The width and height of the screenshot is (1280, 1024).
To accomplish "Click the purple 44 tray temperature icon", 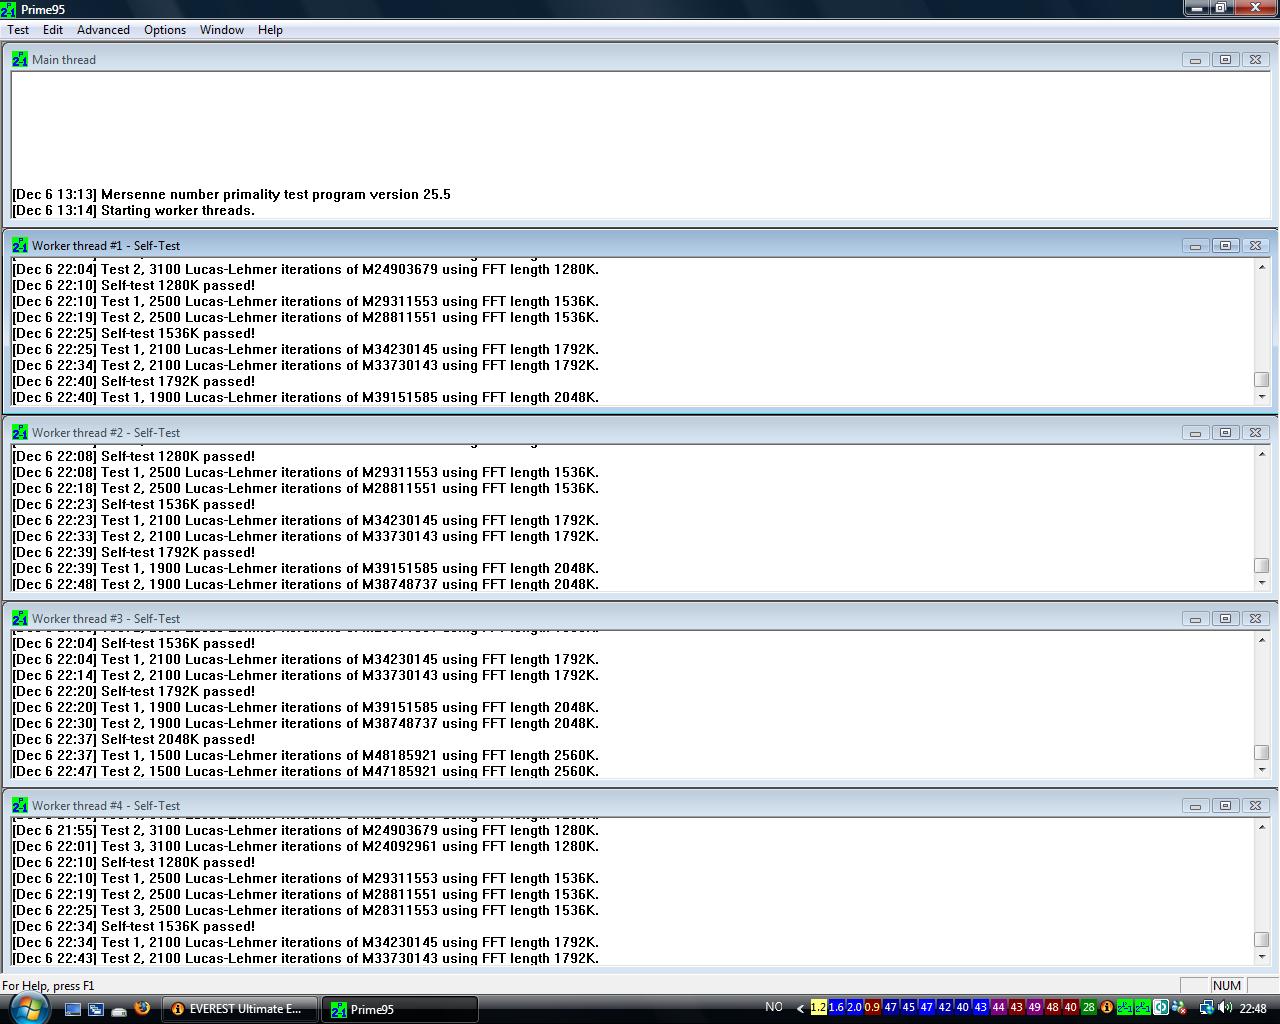I will click(998, 1007).
